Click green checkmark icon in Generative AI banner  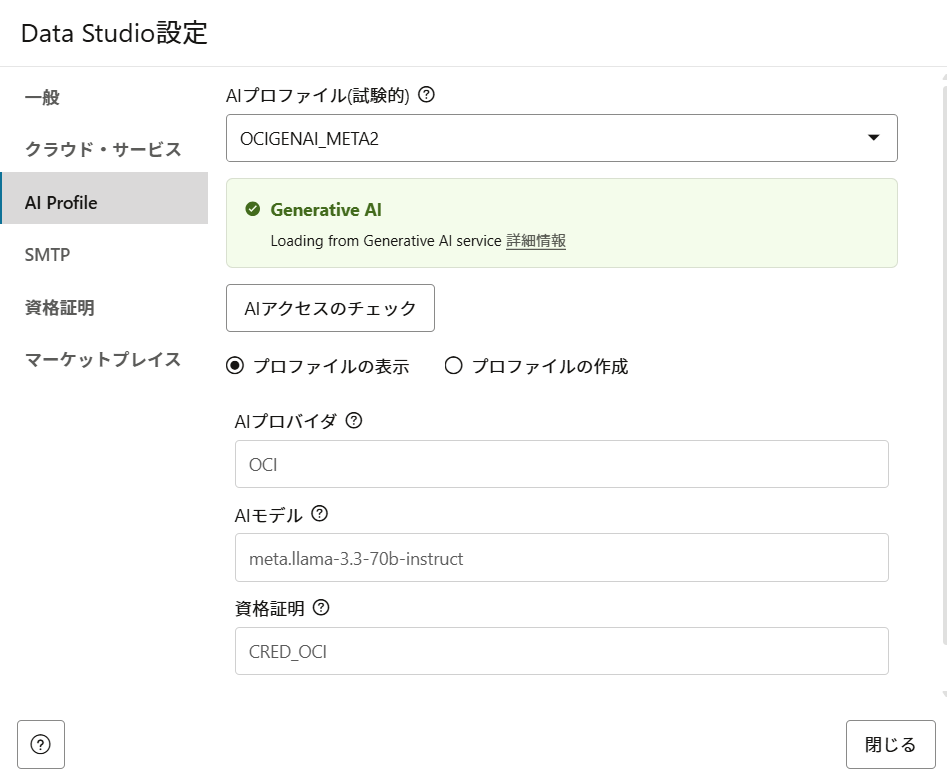(x=252, y=209)
